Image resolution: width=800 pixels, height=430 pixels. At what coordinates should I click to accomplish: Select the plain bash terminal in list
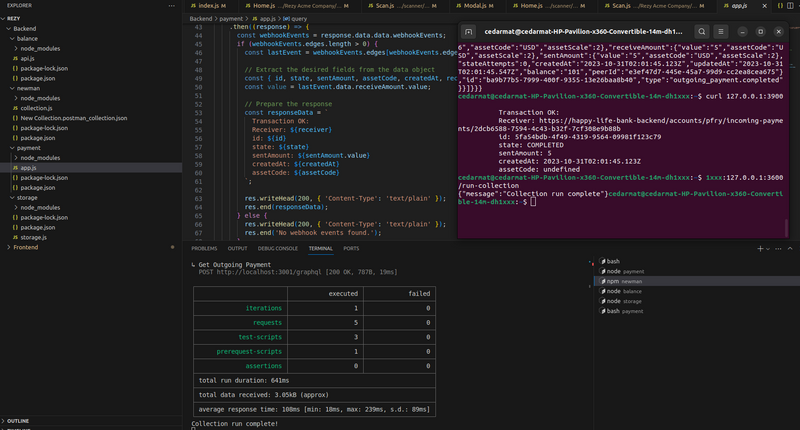[697, 261]
